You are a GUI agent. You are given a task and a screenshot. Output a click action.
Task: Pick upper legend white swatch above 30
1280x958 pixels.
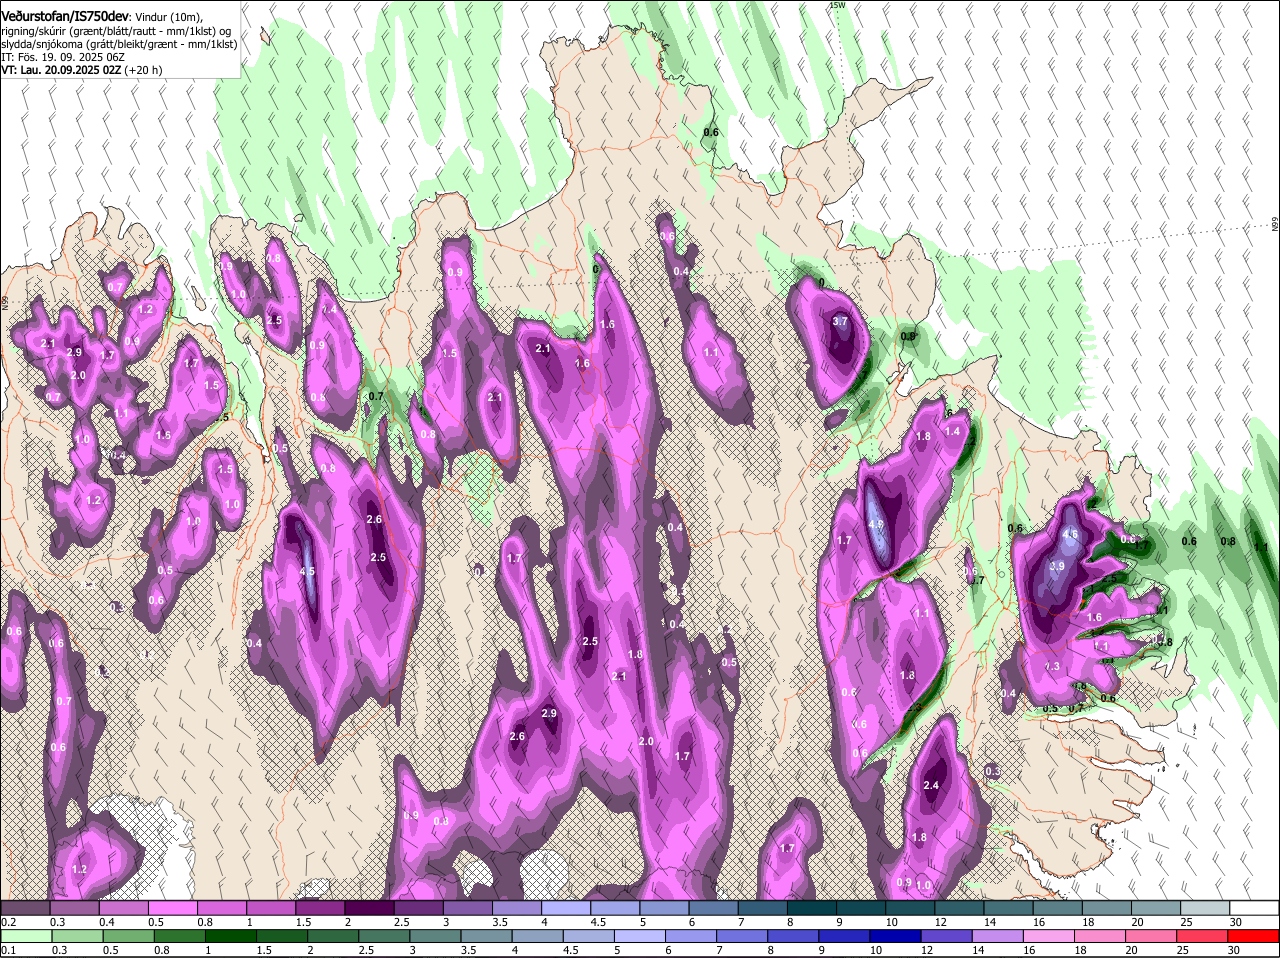click(1253, 908)
